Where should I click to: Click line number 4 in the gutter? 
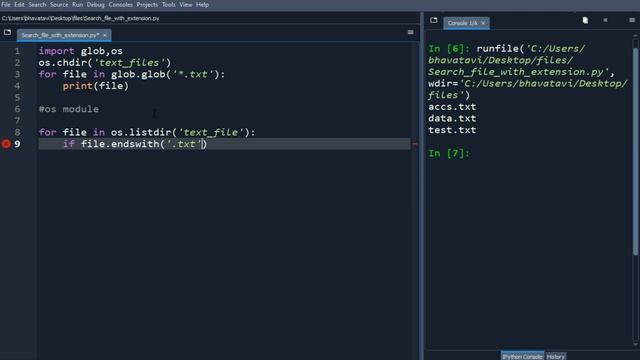pyautogui.click(x=17, y=86)
